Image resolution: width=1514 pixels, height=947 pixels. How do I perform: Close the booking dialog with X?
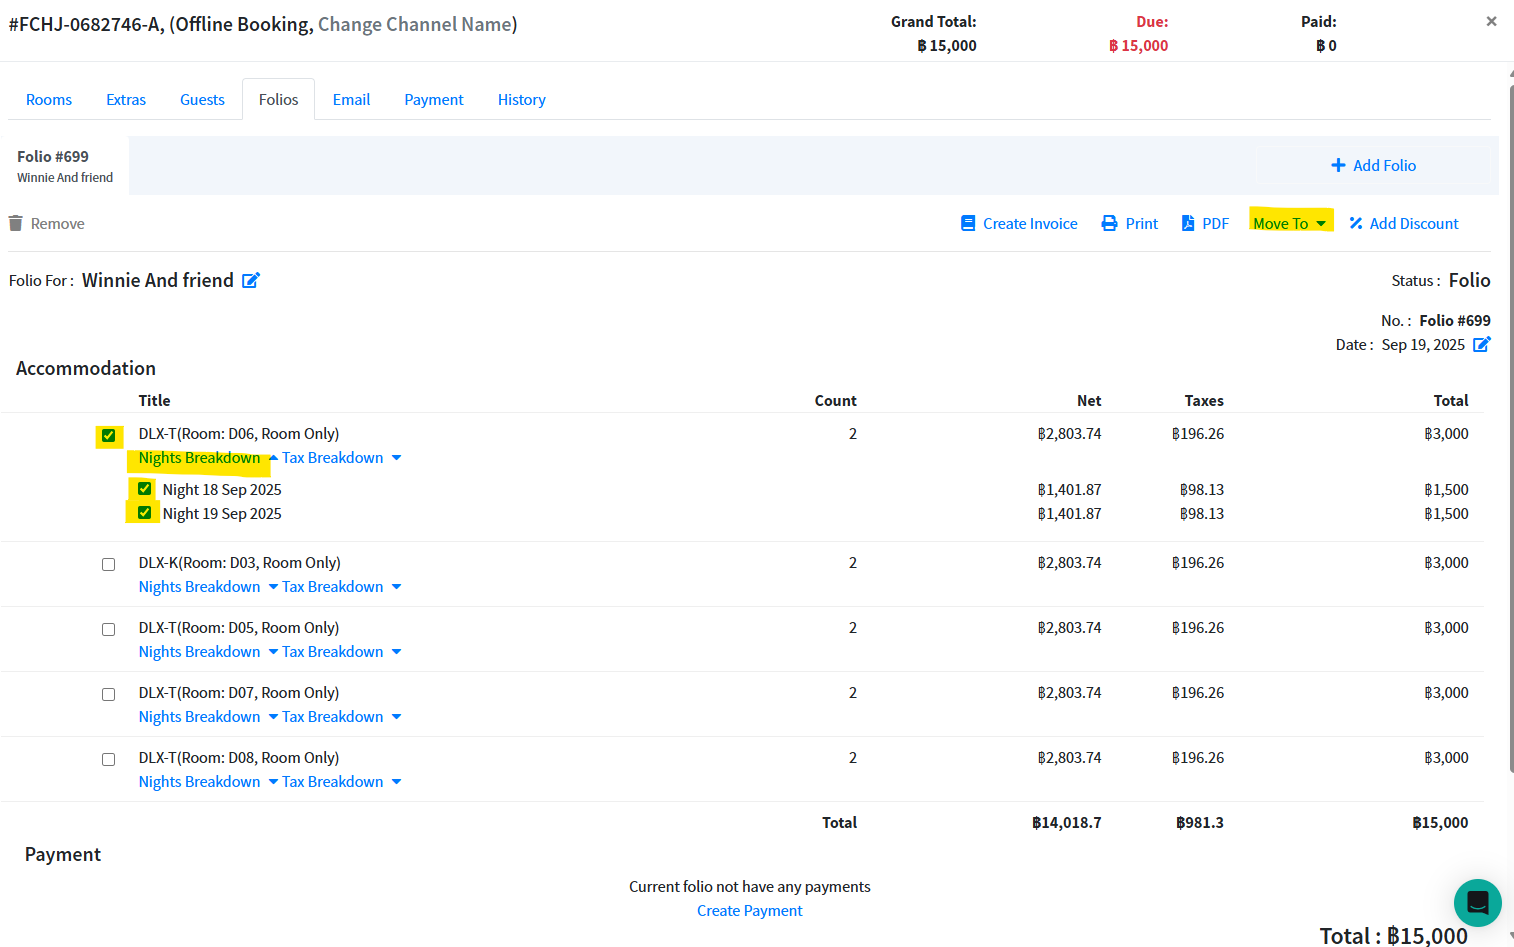1491,21
